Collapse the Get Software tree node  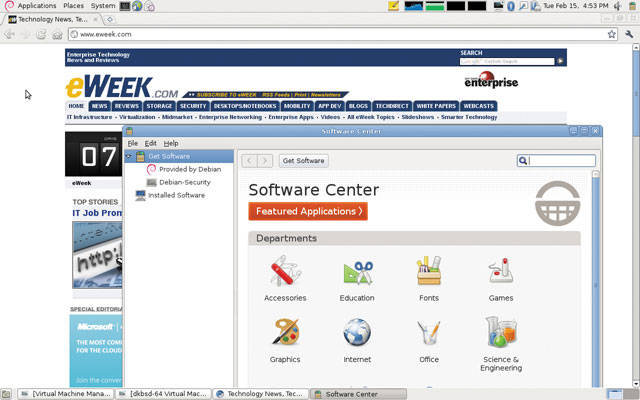click(129, 156)
